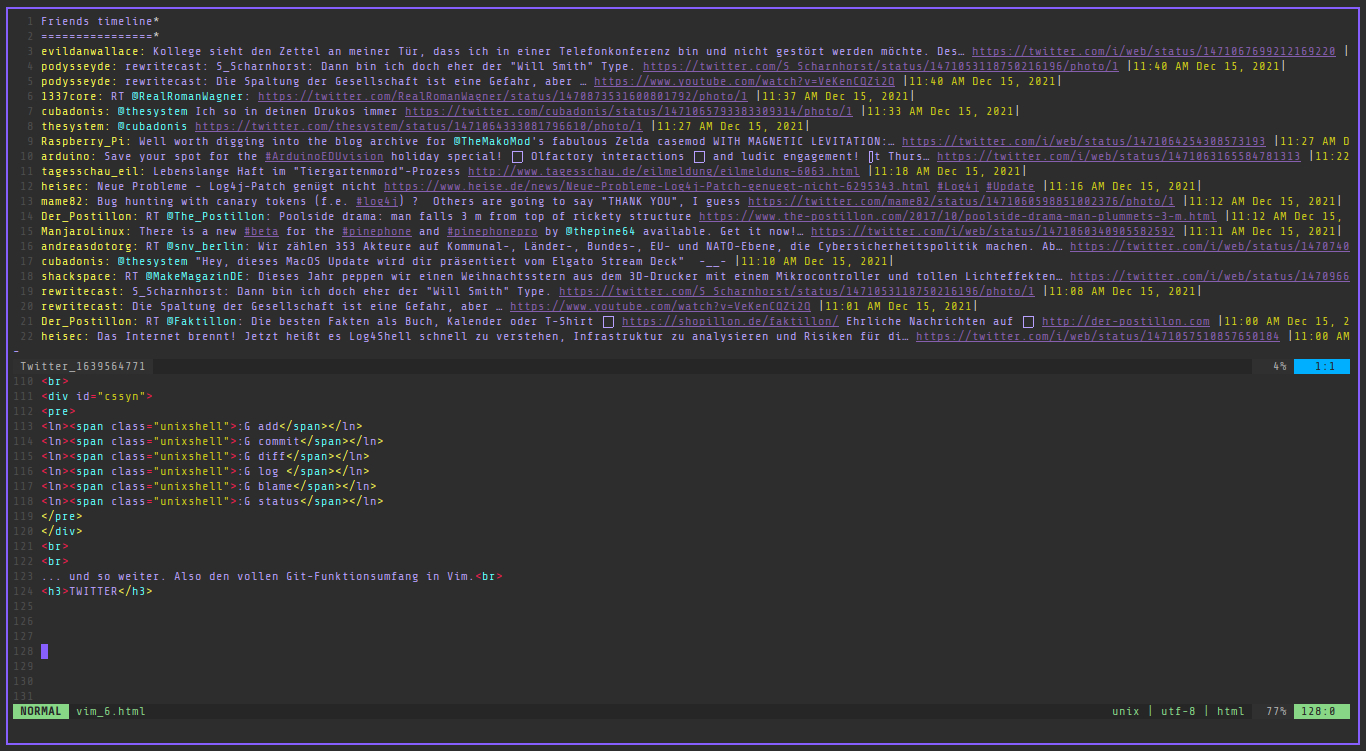
Task: Click the #Update hashtag in heisec's tweet
Action: coord(1010,186)
